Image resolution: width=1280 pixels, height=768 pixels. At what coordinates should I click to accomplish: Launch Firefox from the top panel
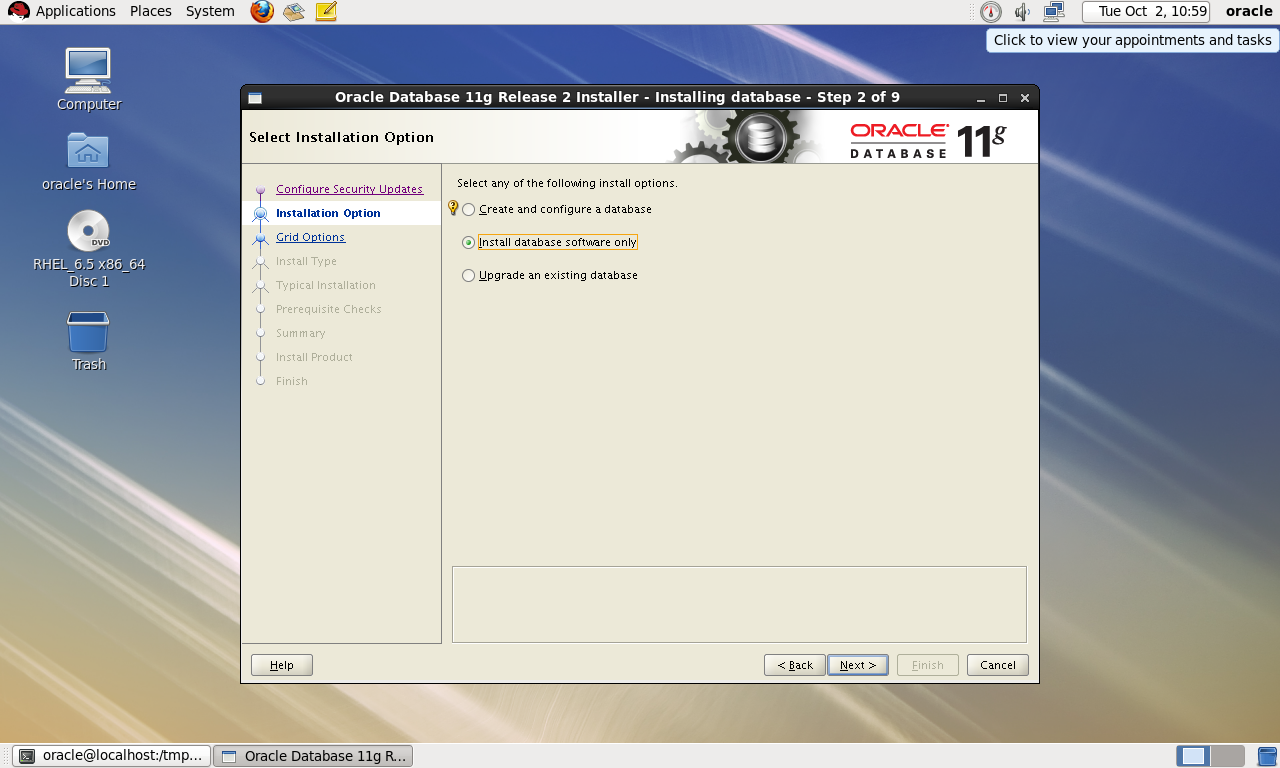click(x=262, y=12)
